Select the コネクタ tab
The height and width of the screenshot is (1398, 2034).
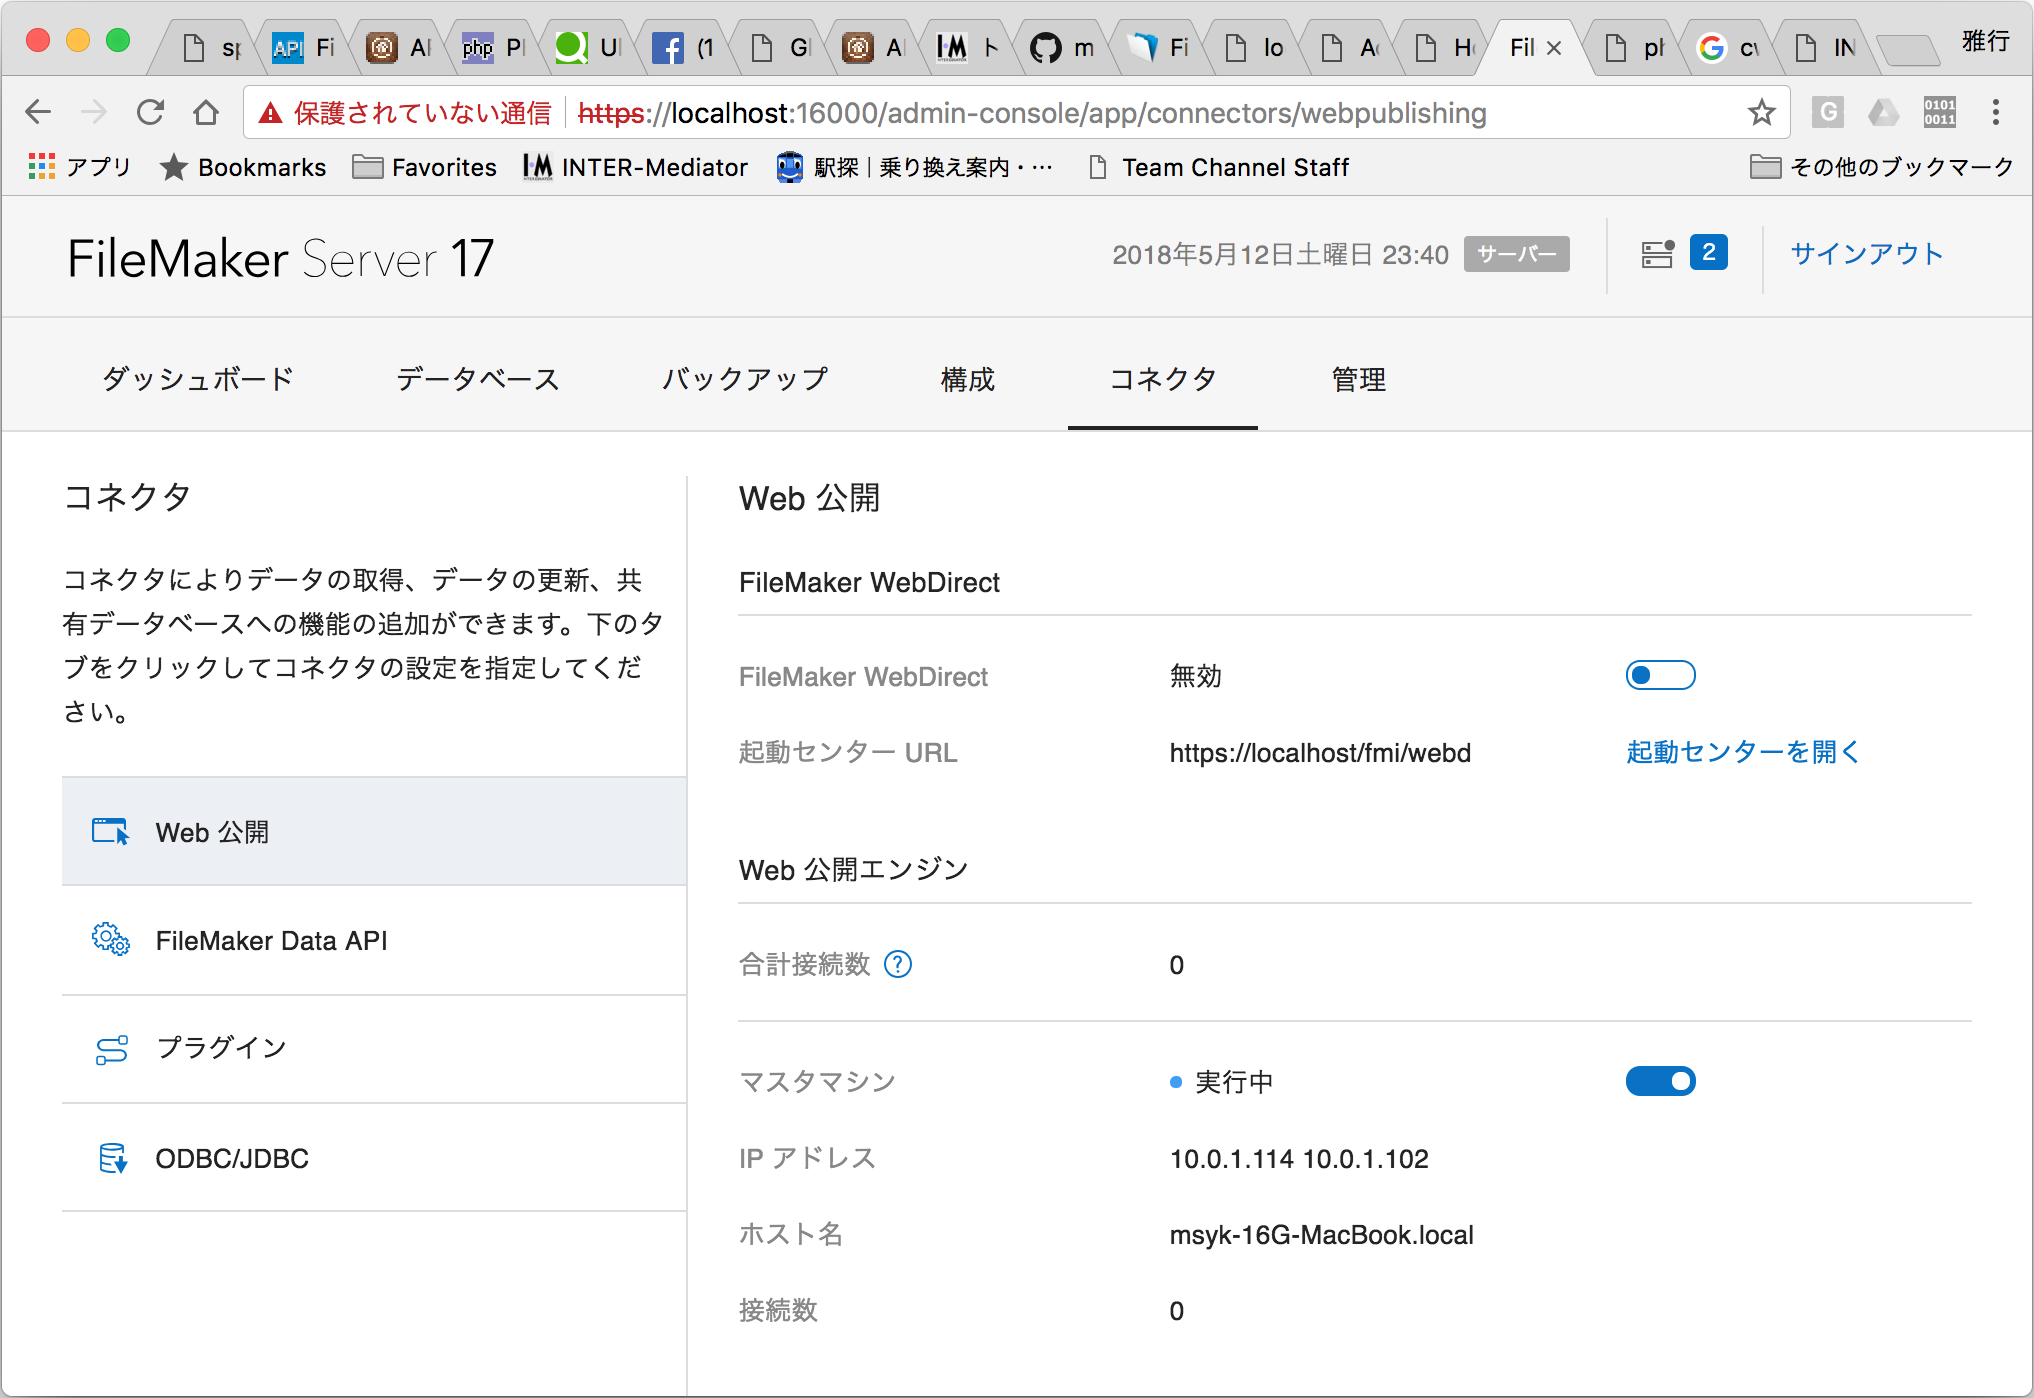point(1163,379)
